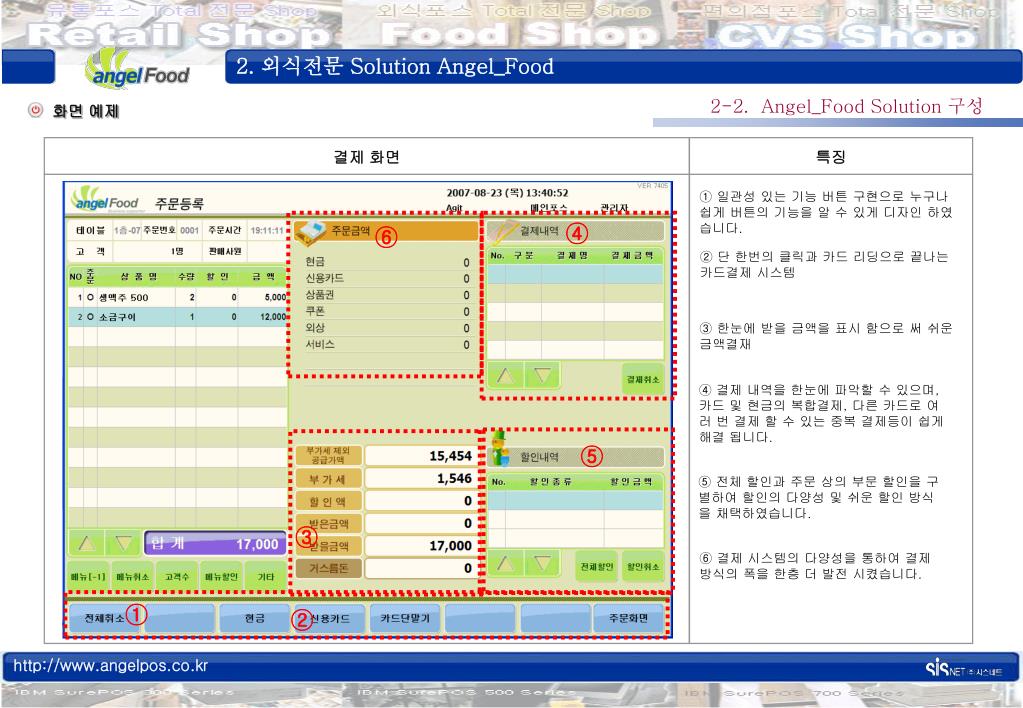The width and height of the screenshot is (1023, 708).
Task: Click the 판매사원 field
Action: [x=267, y=251]
